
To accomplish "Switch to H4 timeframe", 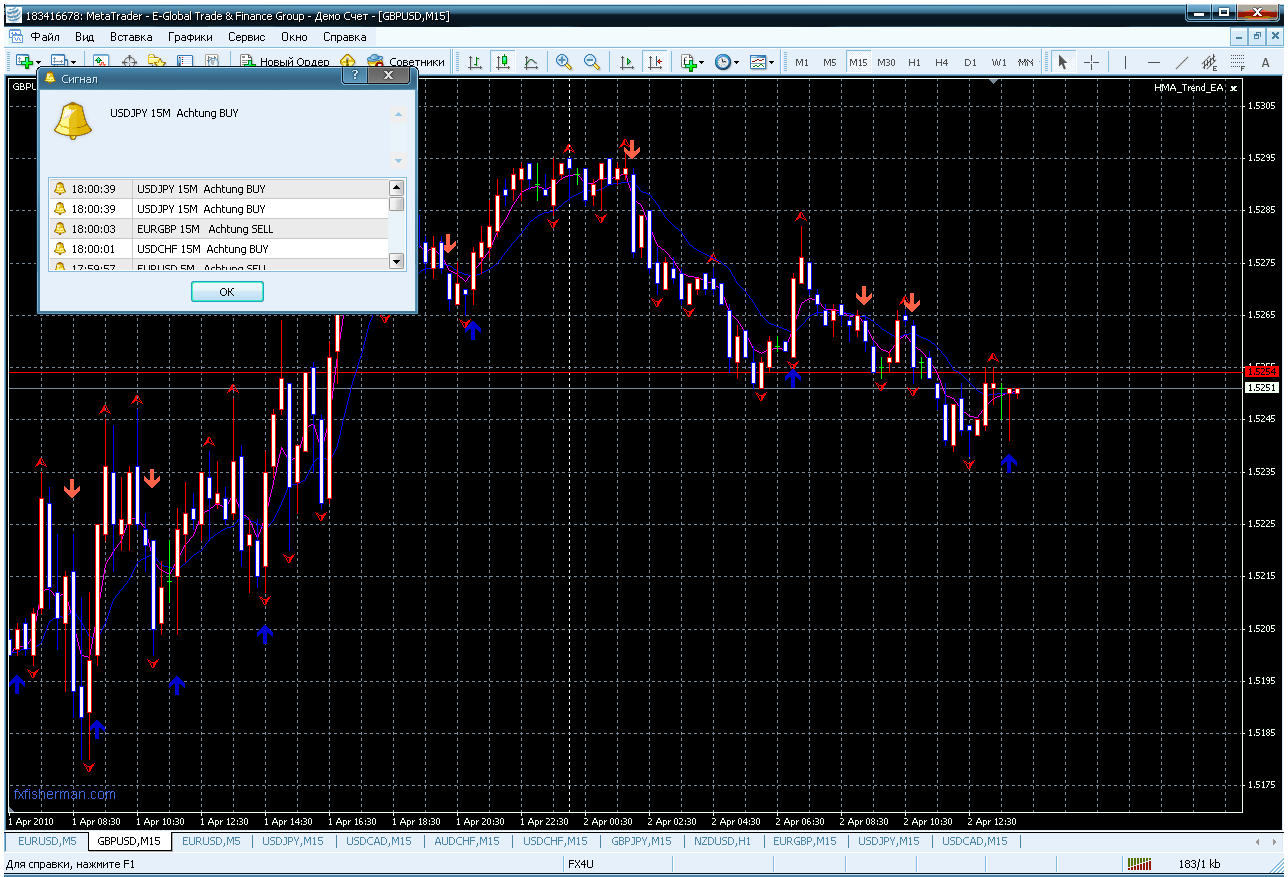I will pyautogui.click(x=942, y=62).
